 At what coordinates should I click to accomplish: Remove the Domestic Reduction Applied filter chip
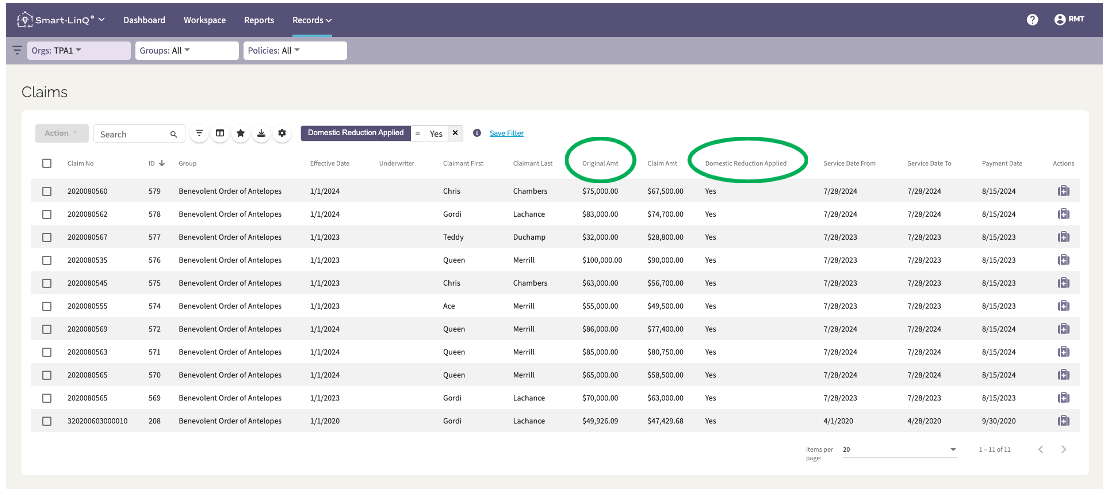[455, 133]
